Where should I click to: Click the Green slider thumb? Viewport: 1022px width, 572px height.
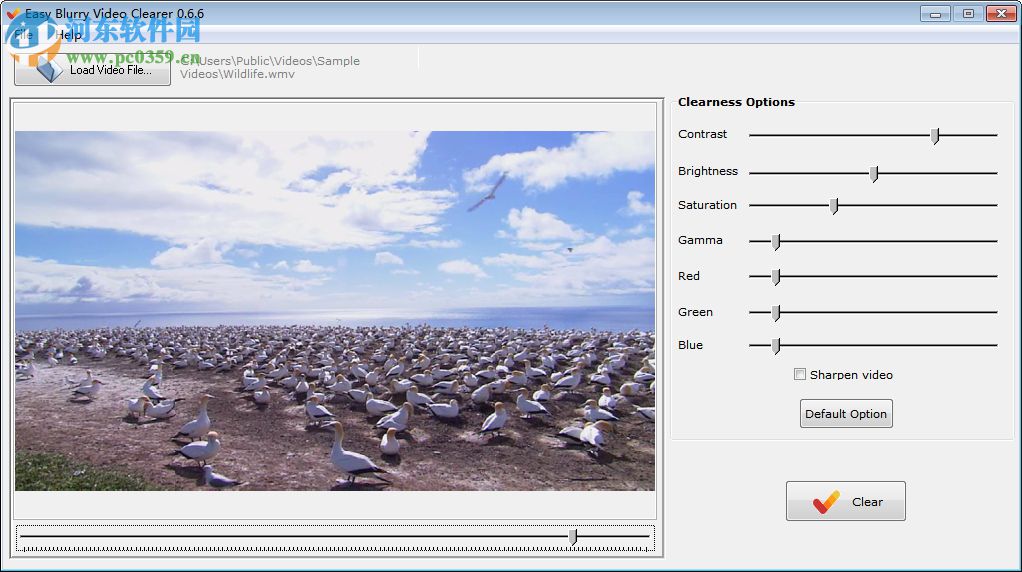[776, 313]
